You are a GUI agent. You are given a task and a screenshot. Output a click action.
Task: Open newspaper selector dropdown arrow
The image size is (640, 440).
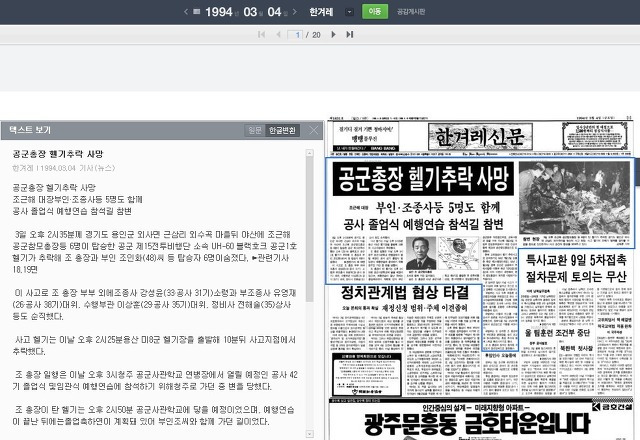[349, 12]
